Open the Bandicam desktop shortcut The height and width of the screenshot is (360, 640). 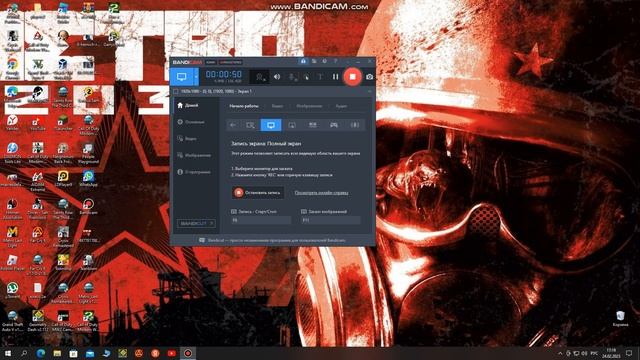(88, 207)
